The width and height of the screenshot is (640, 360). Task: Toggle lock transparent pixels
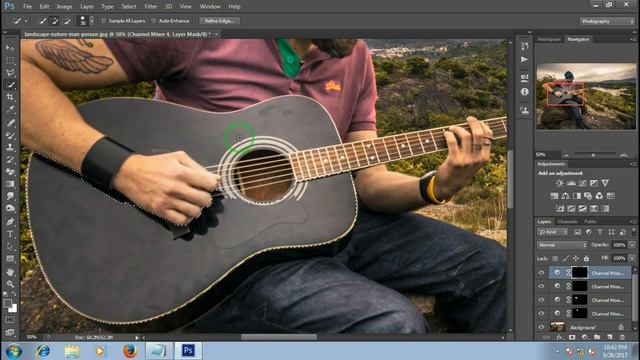tap(555, 258)
